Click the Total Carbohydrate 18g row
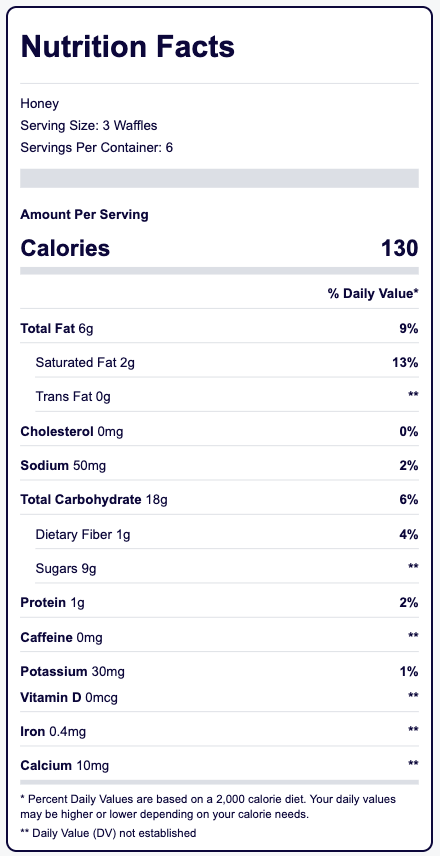 pyautogui.click(x=219, y=500)
